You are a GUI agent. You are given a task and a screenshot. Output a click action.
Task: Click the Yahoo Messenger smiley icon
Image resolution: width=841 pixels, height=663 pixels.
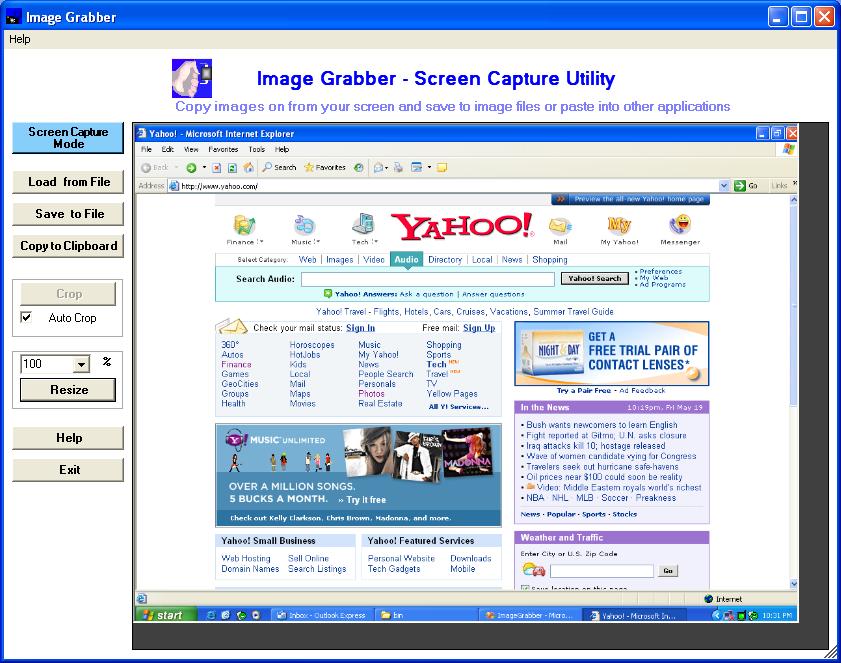(x=680, y=224)
